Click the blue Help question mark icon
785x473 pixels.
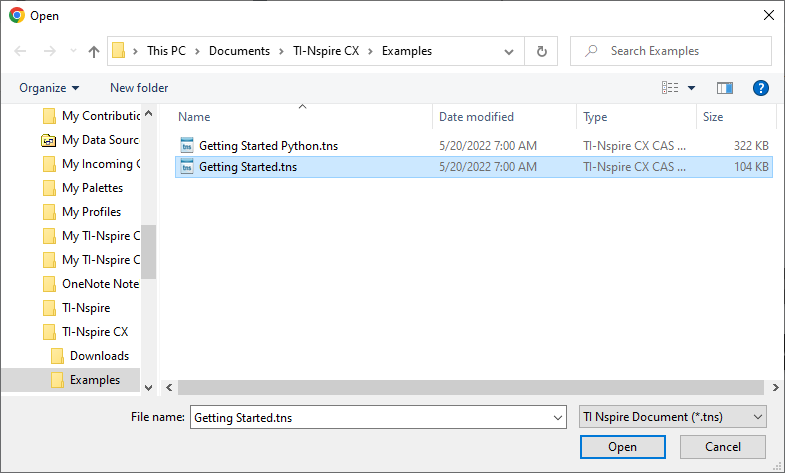click(x=760, y=88)
